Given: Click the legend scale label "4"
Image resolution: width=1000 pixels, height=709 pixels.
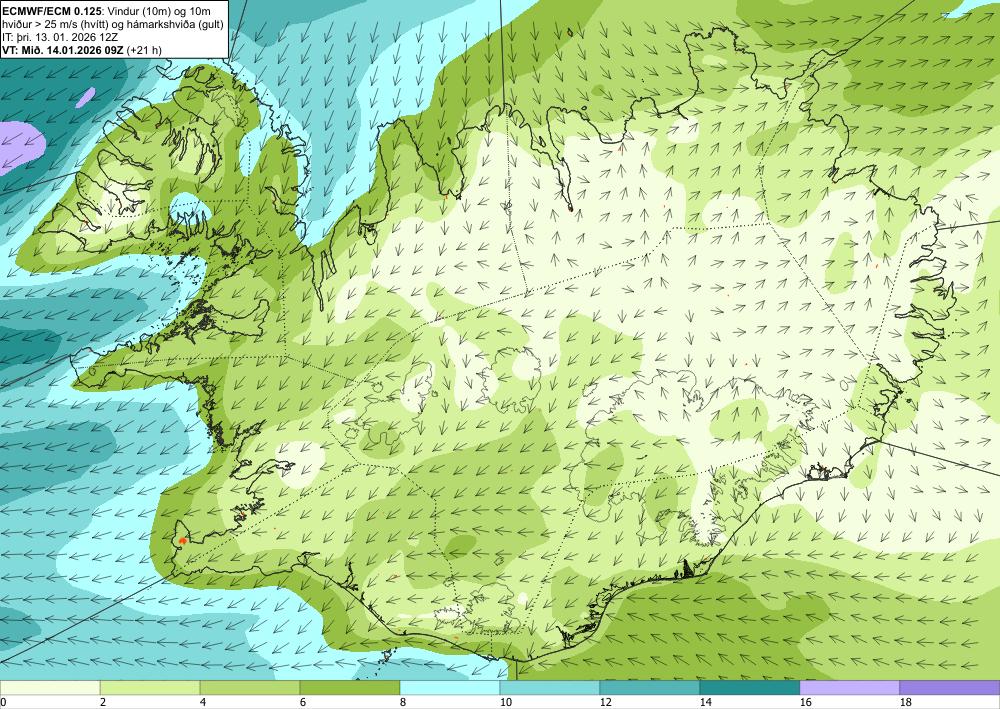Looking at the screenshot, I should coord(203,702).
